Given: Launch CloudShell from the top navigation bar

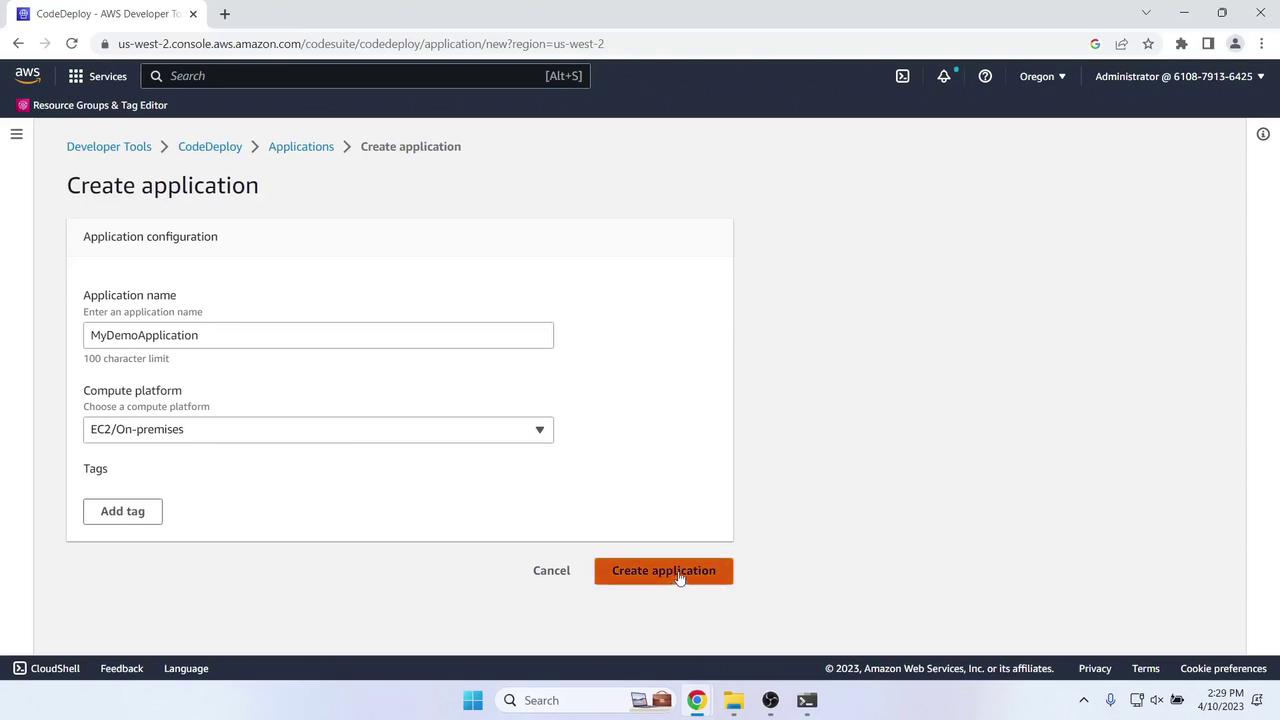Looking at the screenshot, I should [902, 76].
